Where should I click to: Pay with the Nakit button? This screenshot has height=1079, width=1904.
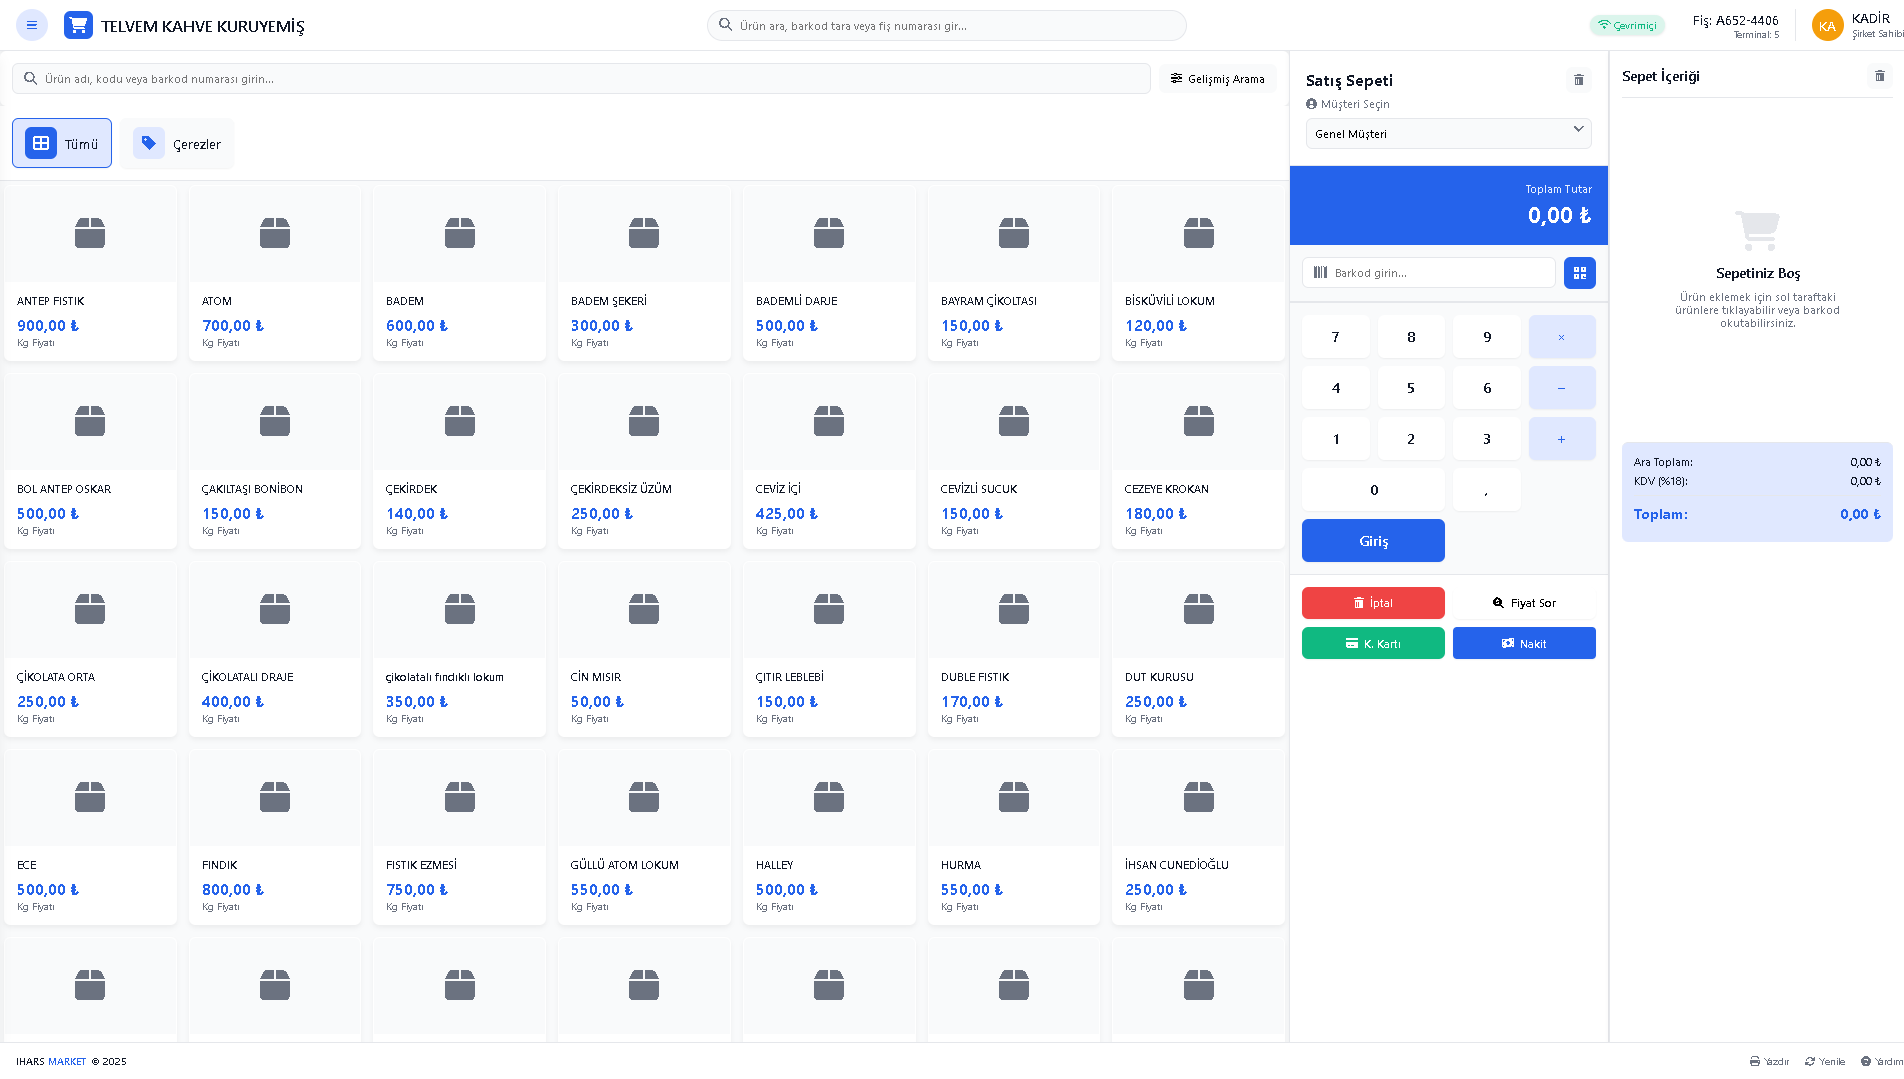pyautogui.click(x=1523, y=644)
